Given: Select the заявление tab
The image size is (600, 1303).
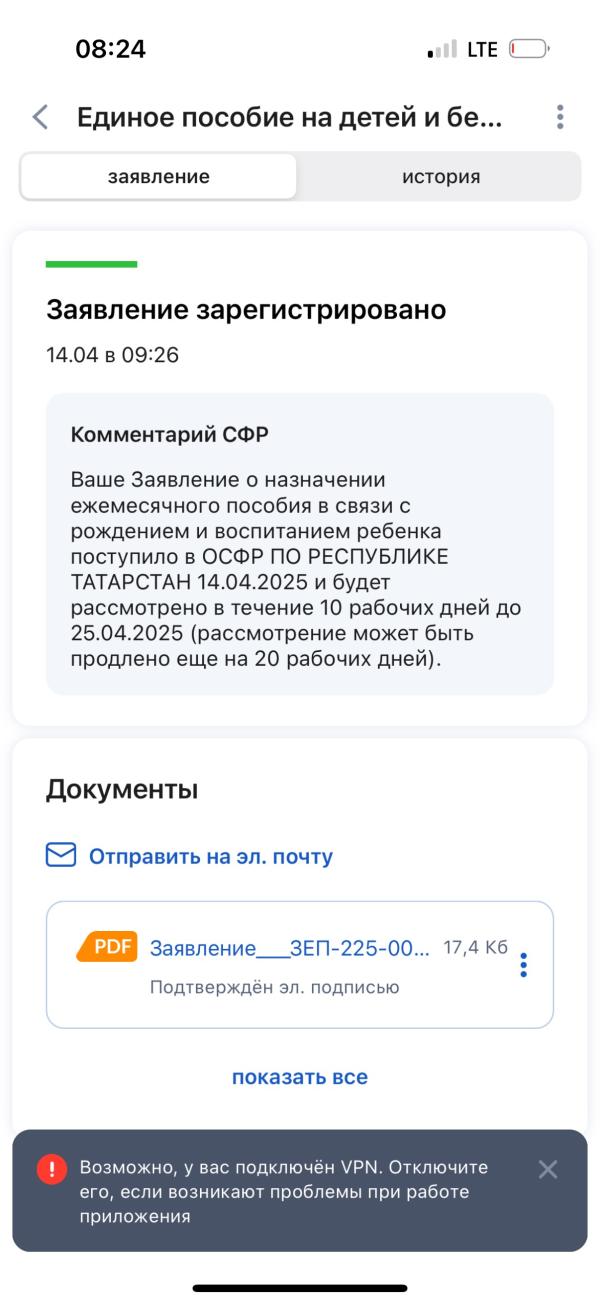Looking at the screenshot, I should (159, 177).
